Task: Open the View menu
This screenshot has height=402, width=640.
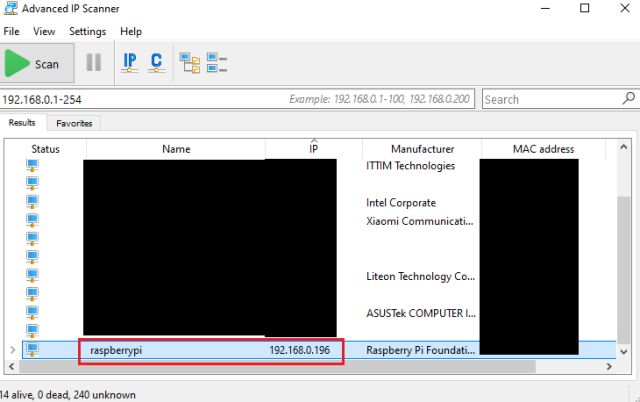Action: coord(44,31)
